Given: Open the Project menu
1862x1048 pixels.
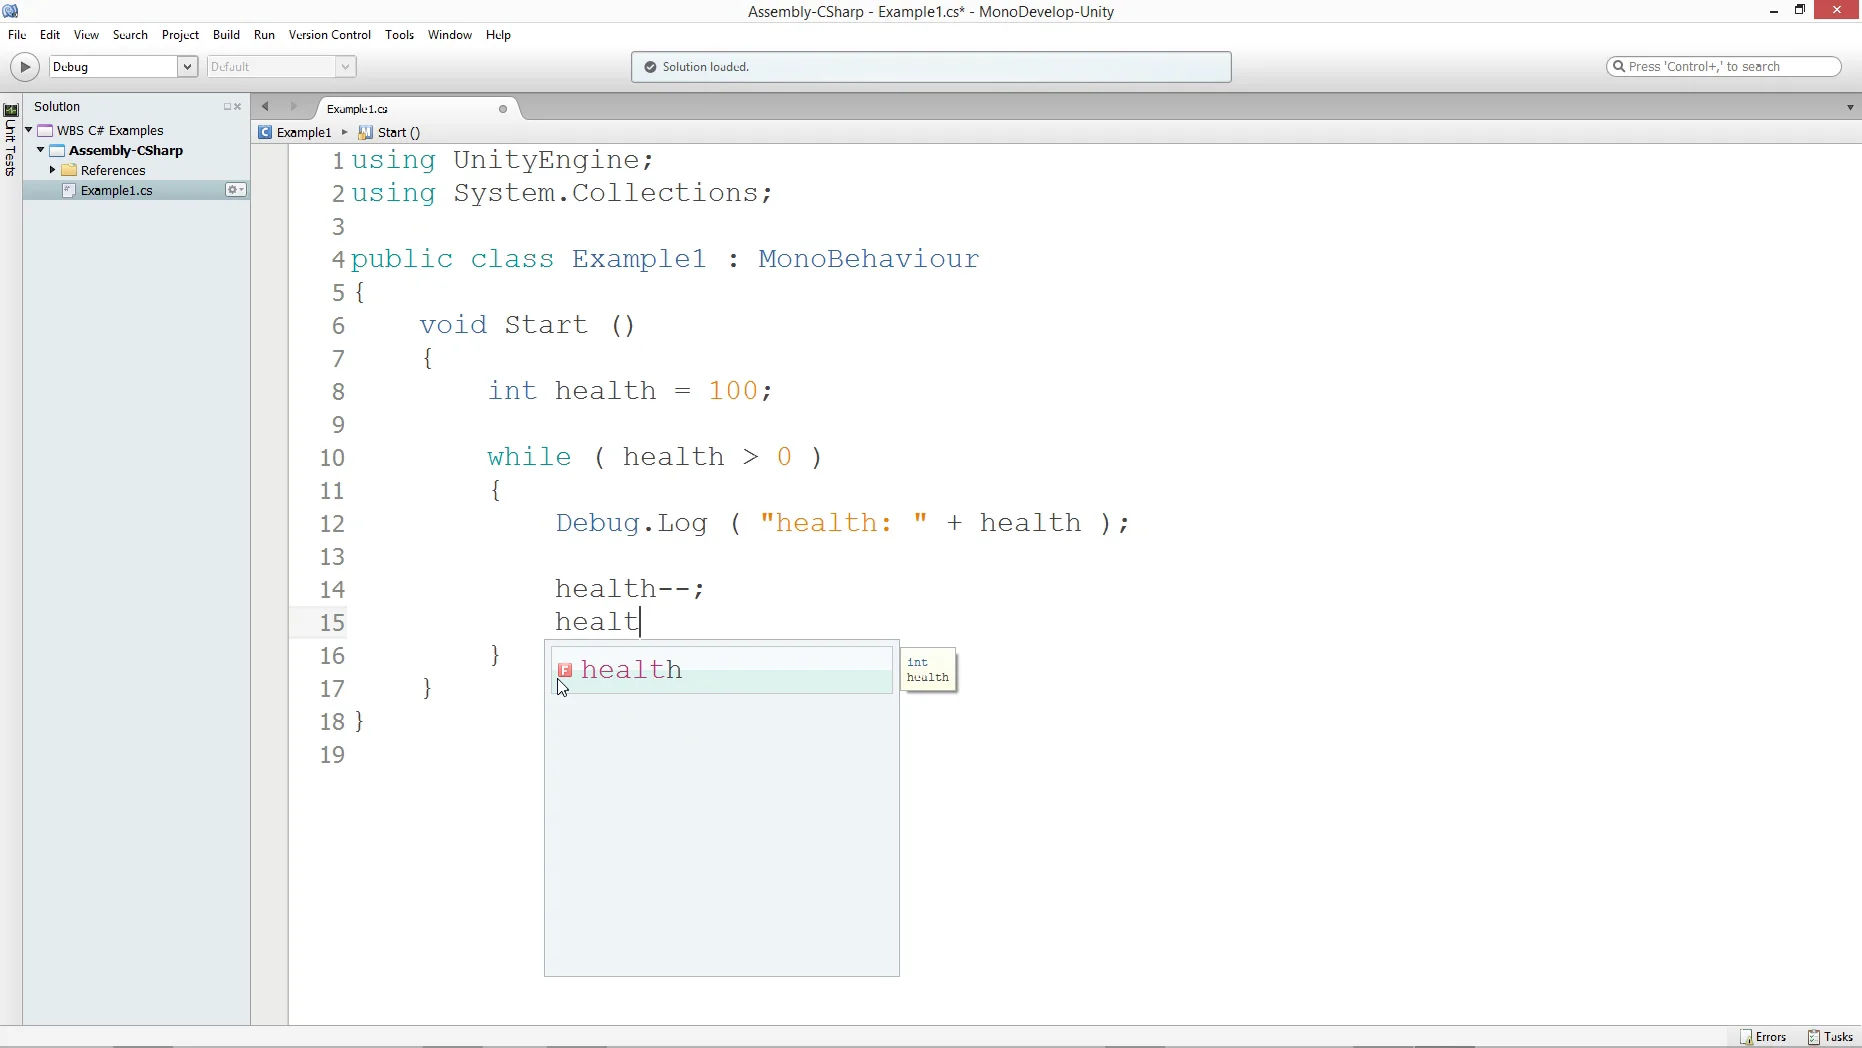Looking at the screenshot, I should (180, 35).
